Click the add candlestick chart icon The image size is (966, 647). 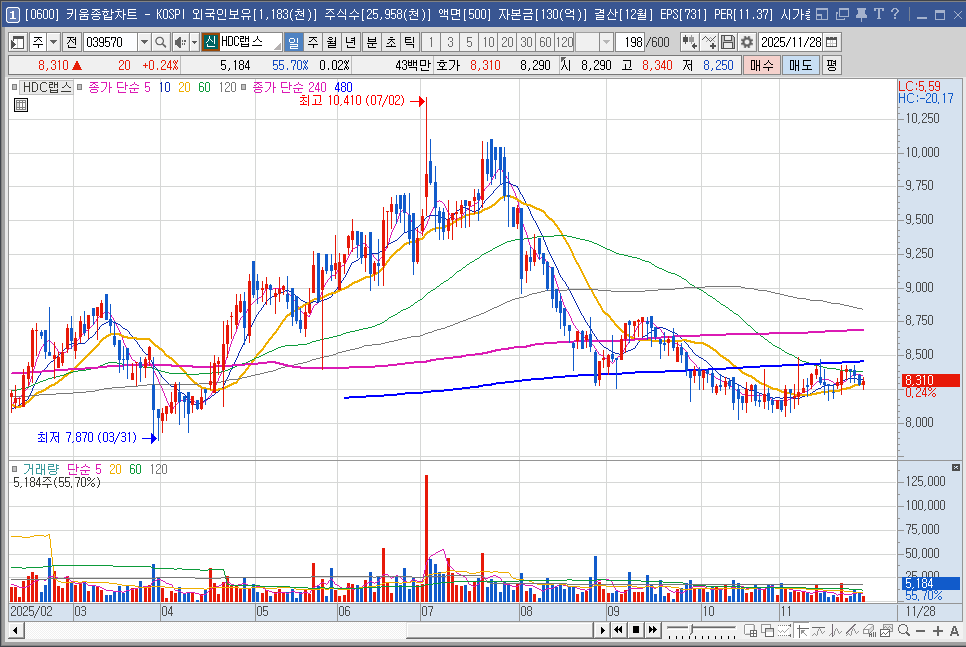point(689,42)
